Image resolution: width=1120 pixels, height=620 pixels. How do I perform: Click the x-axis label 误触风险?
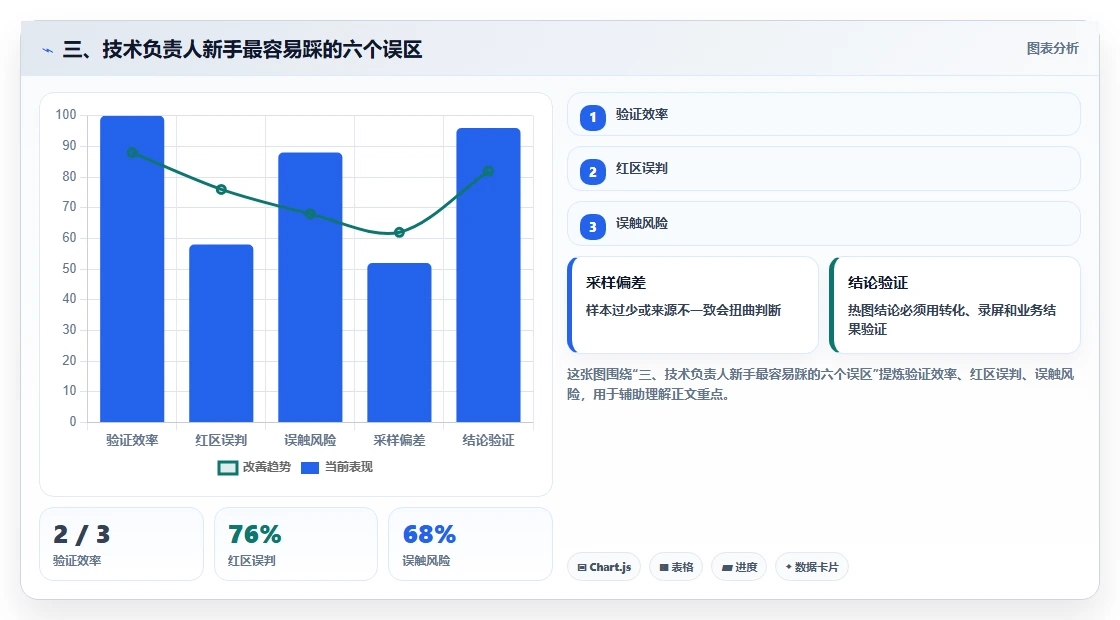(x=310, y=441)
